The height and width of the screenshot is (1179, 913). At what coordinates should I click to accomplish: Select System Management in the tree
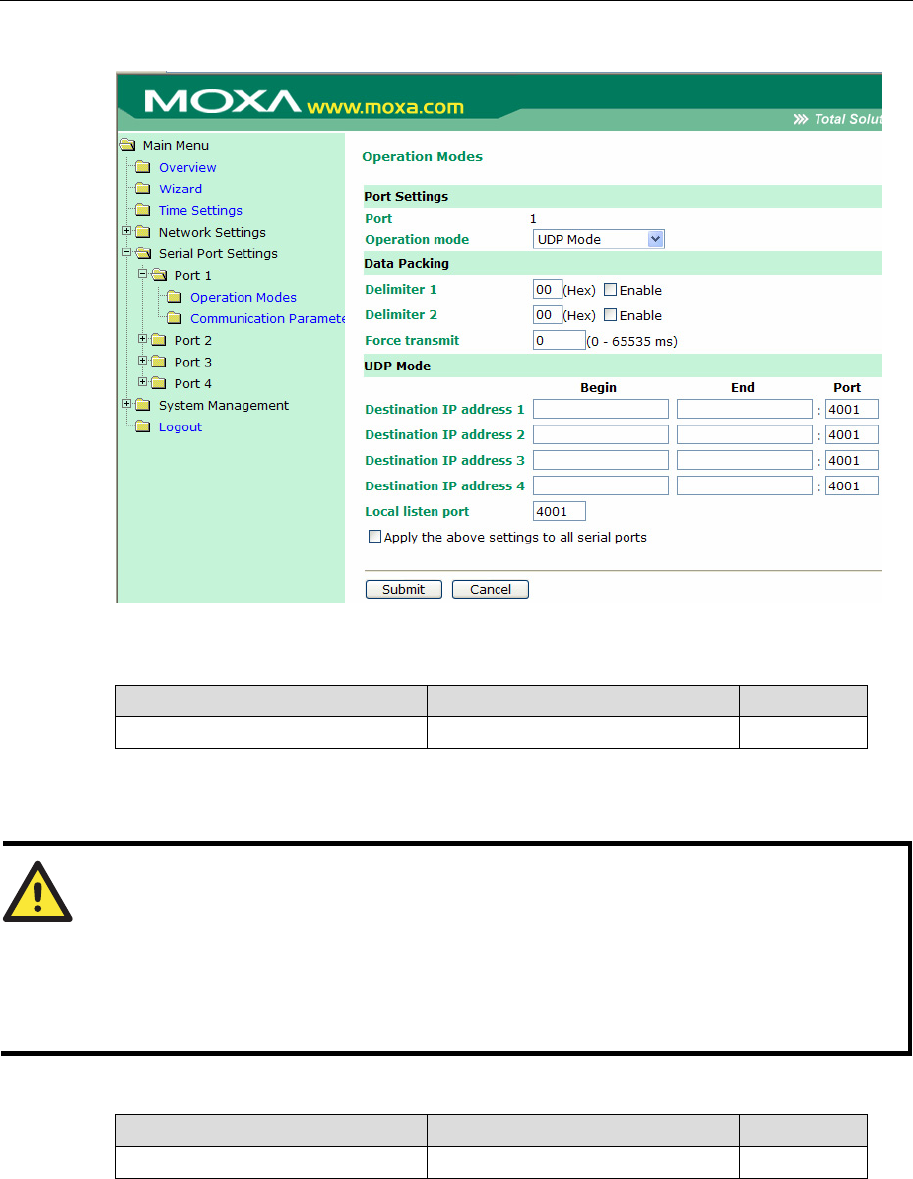223,405
